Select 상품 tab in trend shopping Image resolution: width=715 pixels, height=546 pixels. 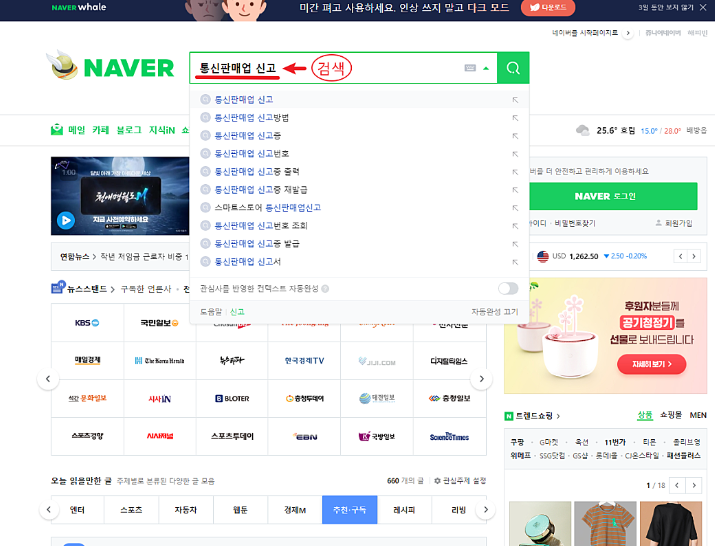coord(645,415)
